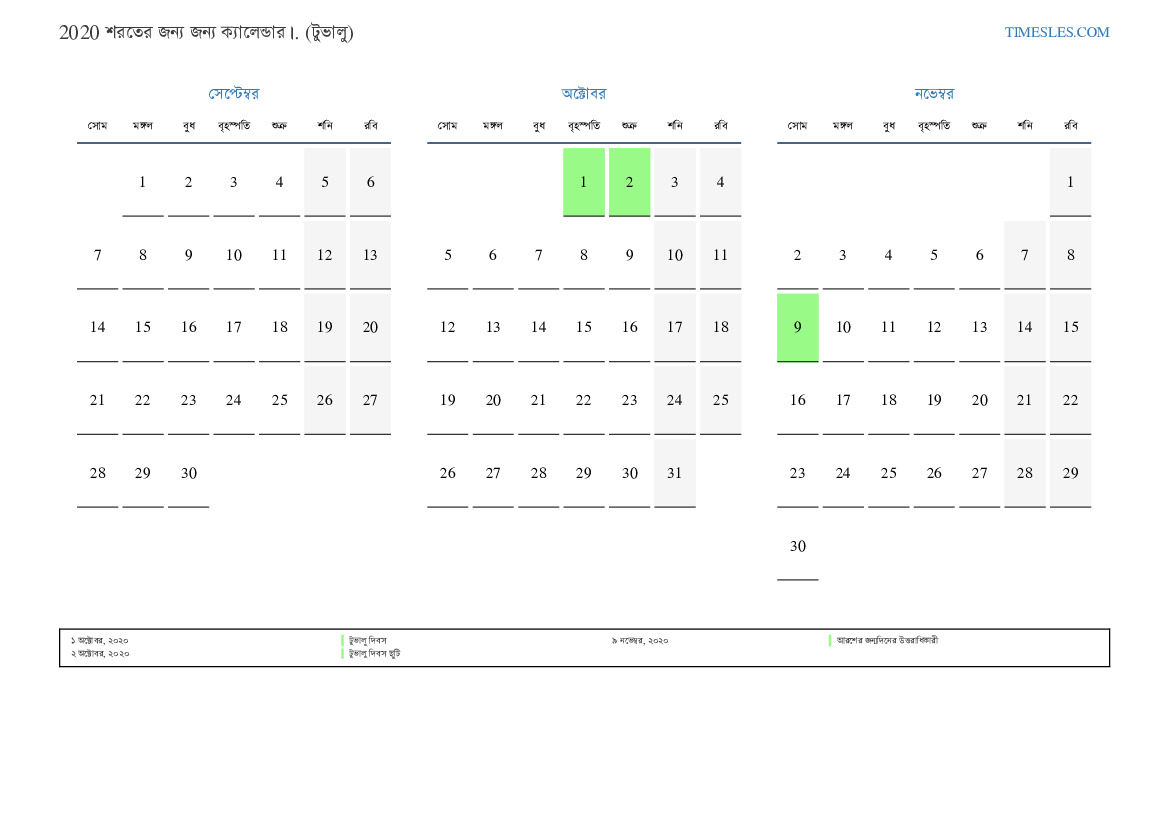Click the November 9 holiday name in legend

(887, 641)
